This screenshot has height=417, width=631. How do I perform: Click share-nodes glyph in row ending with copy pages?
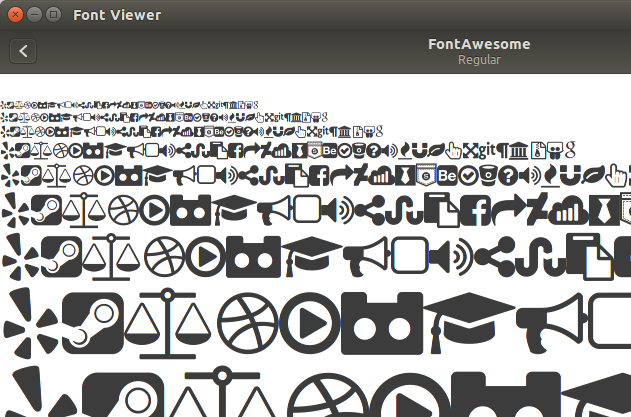click(495, 256)
